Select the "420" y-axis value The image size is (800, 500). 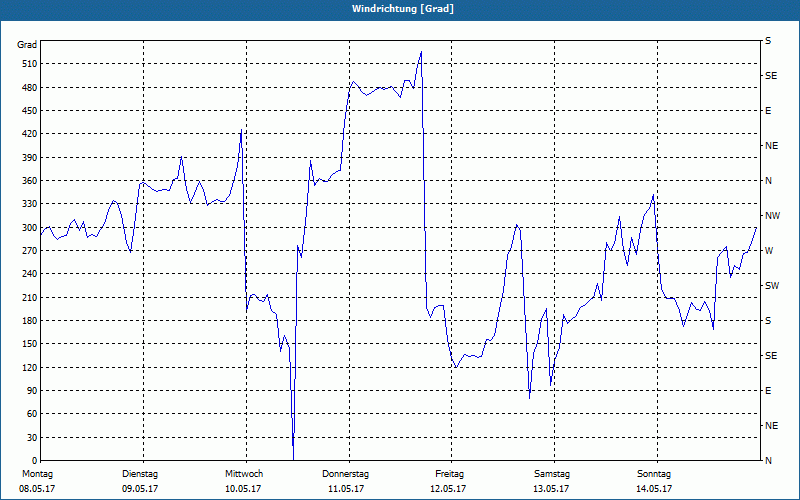(30, 134)
